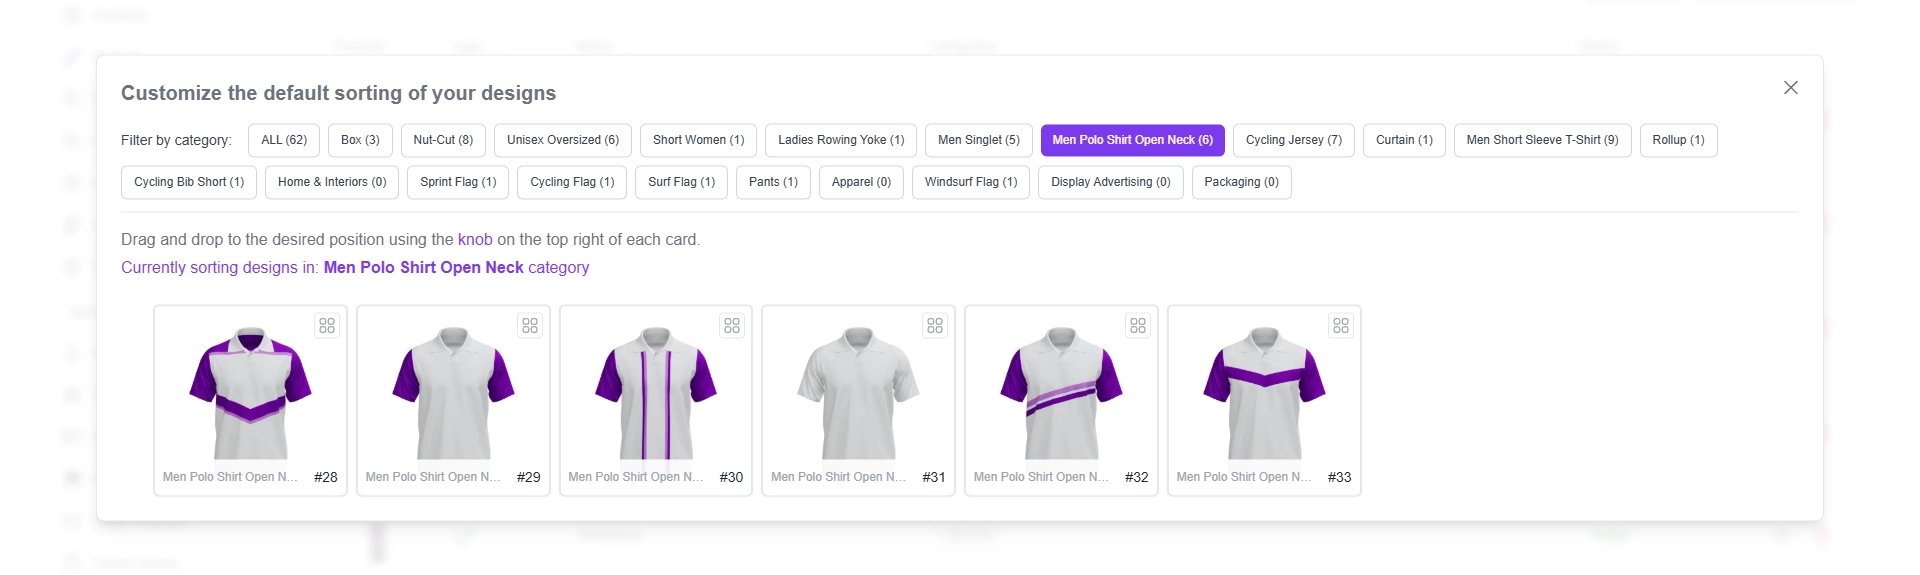Click the drag knob on design #31
The height and width of the screenshot is (575, 1920).
click(x=935, y=326)
